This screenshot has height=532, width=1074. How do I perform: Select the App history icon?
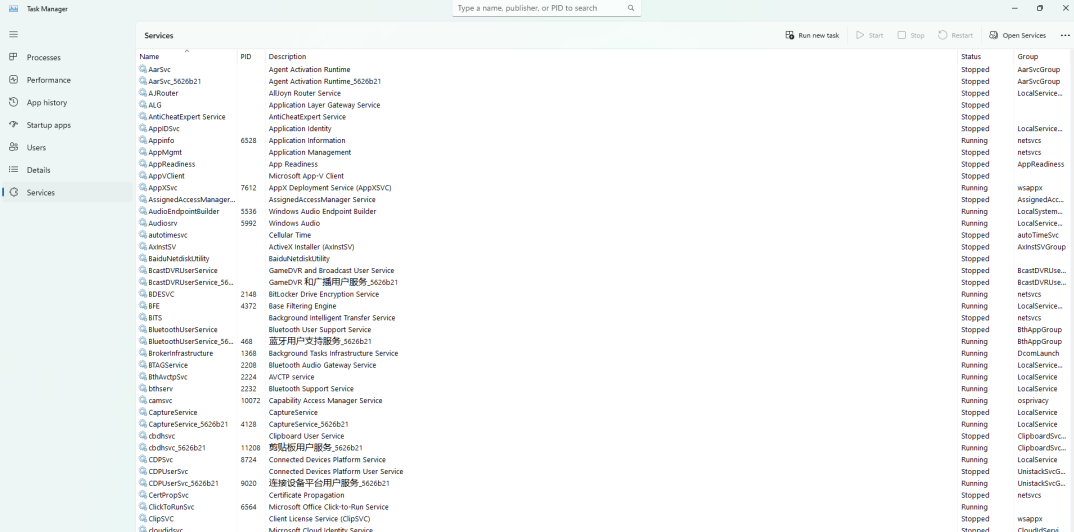(13, 102)
